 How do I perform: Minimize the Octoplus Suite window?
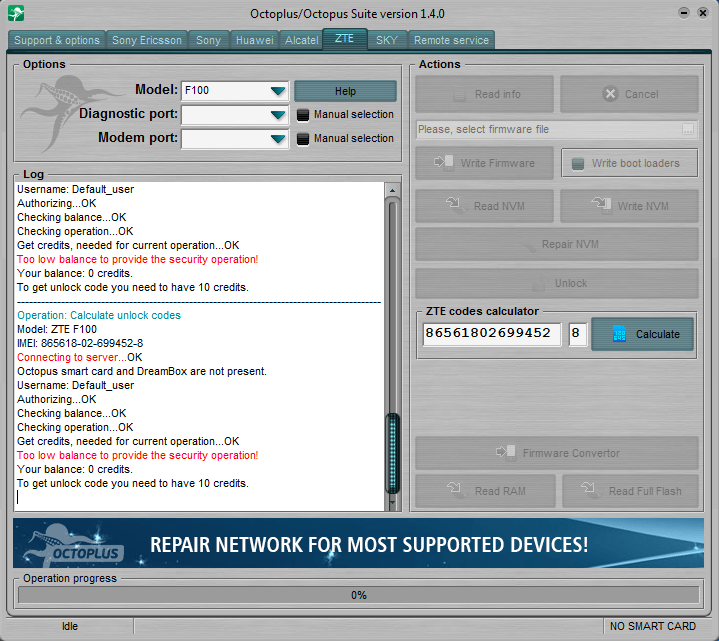(684, 13)
